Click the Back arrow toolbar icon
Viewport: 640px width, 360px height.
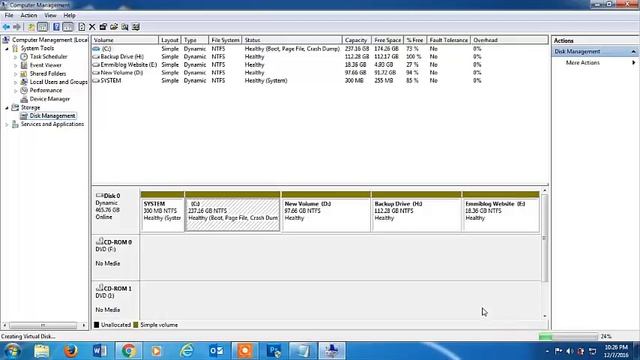[6, 27]
